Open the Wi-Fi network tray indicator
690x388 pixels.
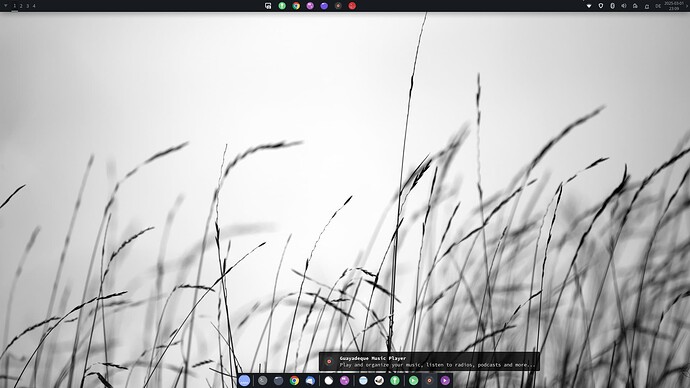pyautogui.click(x=589, y=6)
